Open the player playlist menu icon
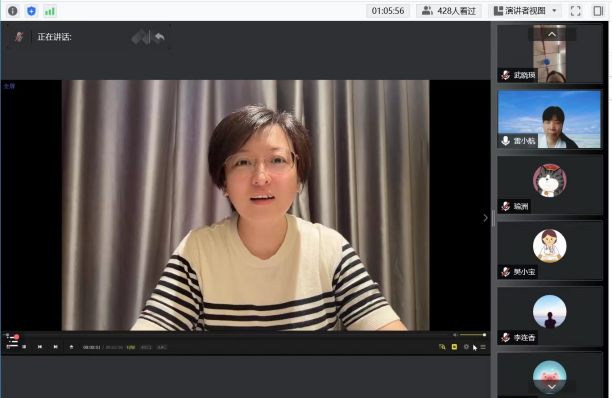The image size is (612, 398). [483, 347]
